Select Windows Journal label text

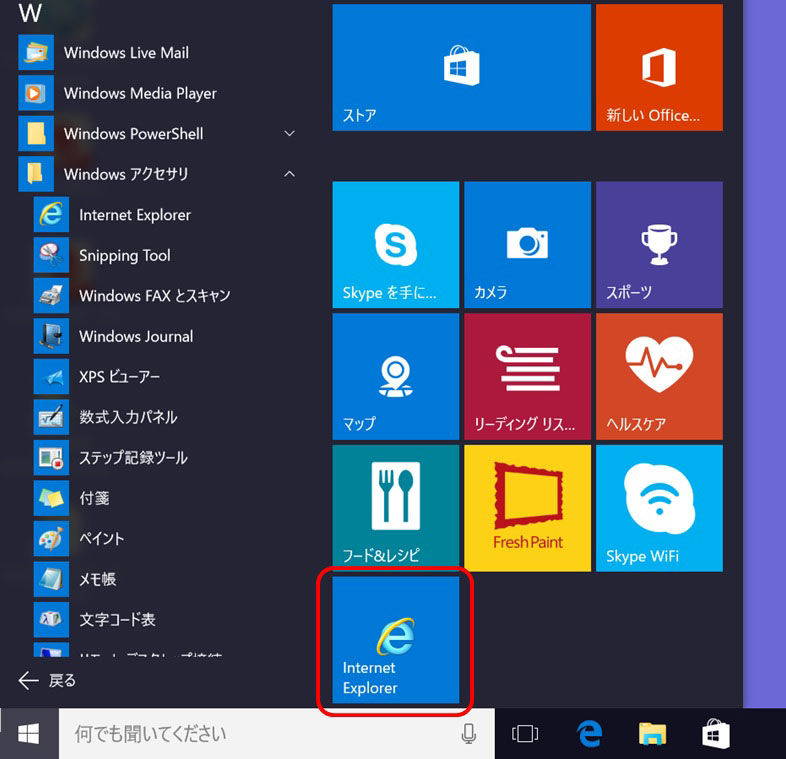[x=136, y=336]
